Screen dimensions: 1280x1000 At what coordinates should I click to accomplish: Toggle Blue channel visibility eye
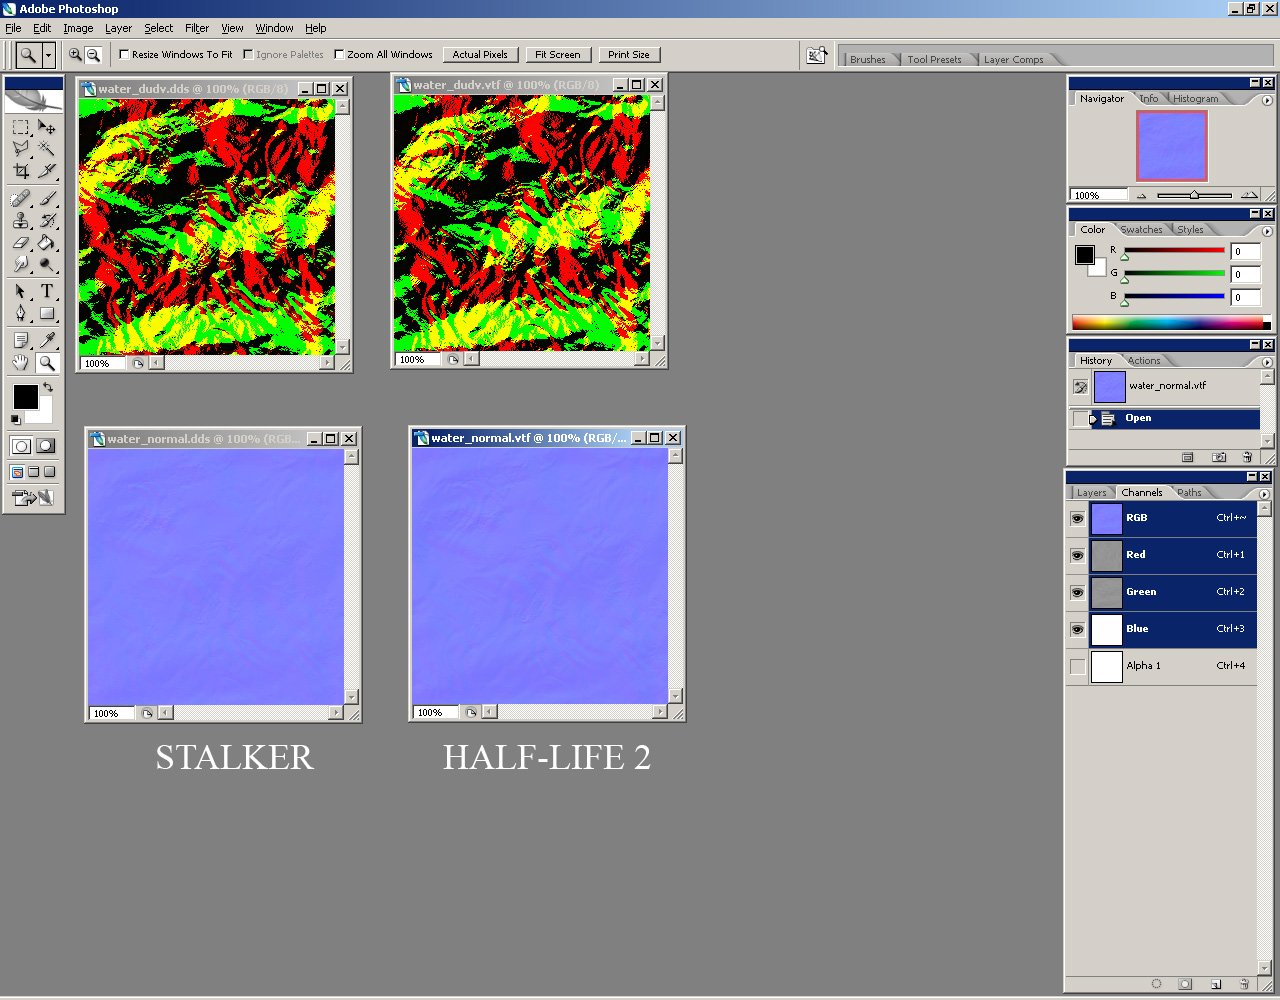pos(1077,629)
